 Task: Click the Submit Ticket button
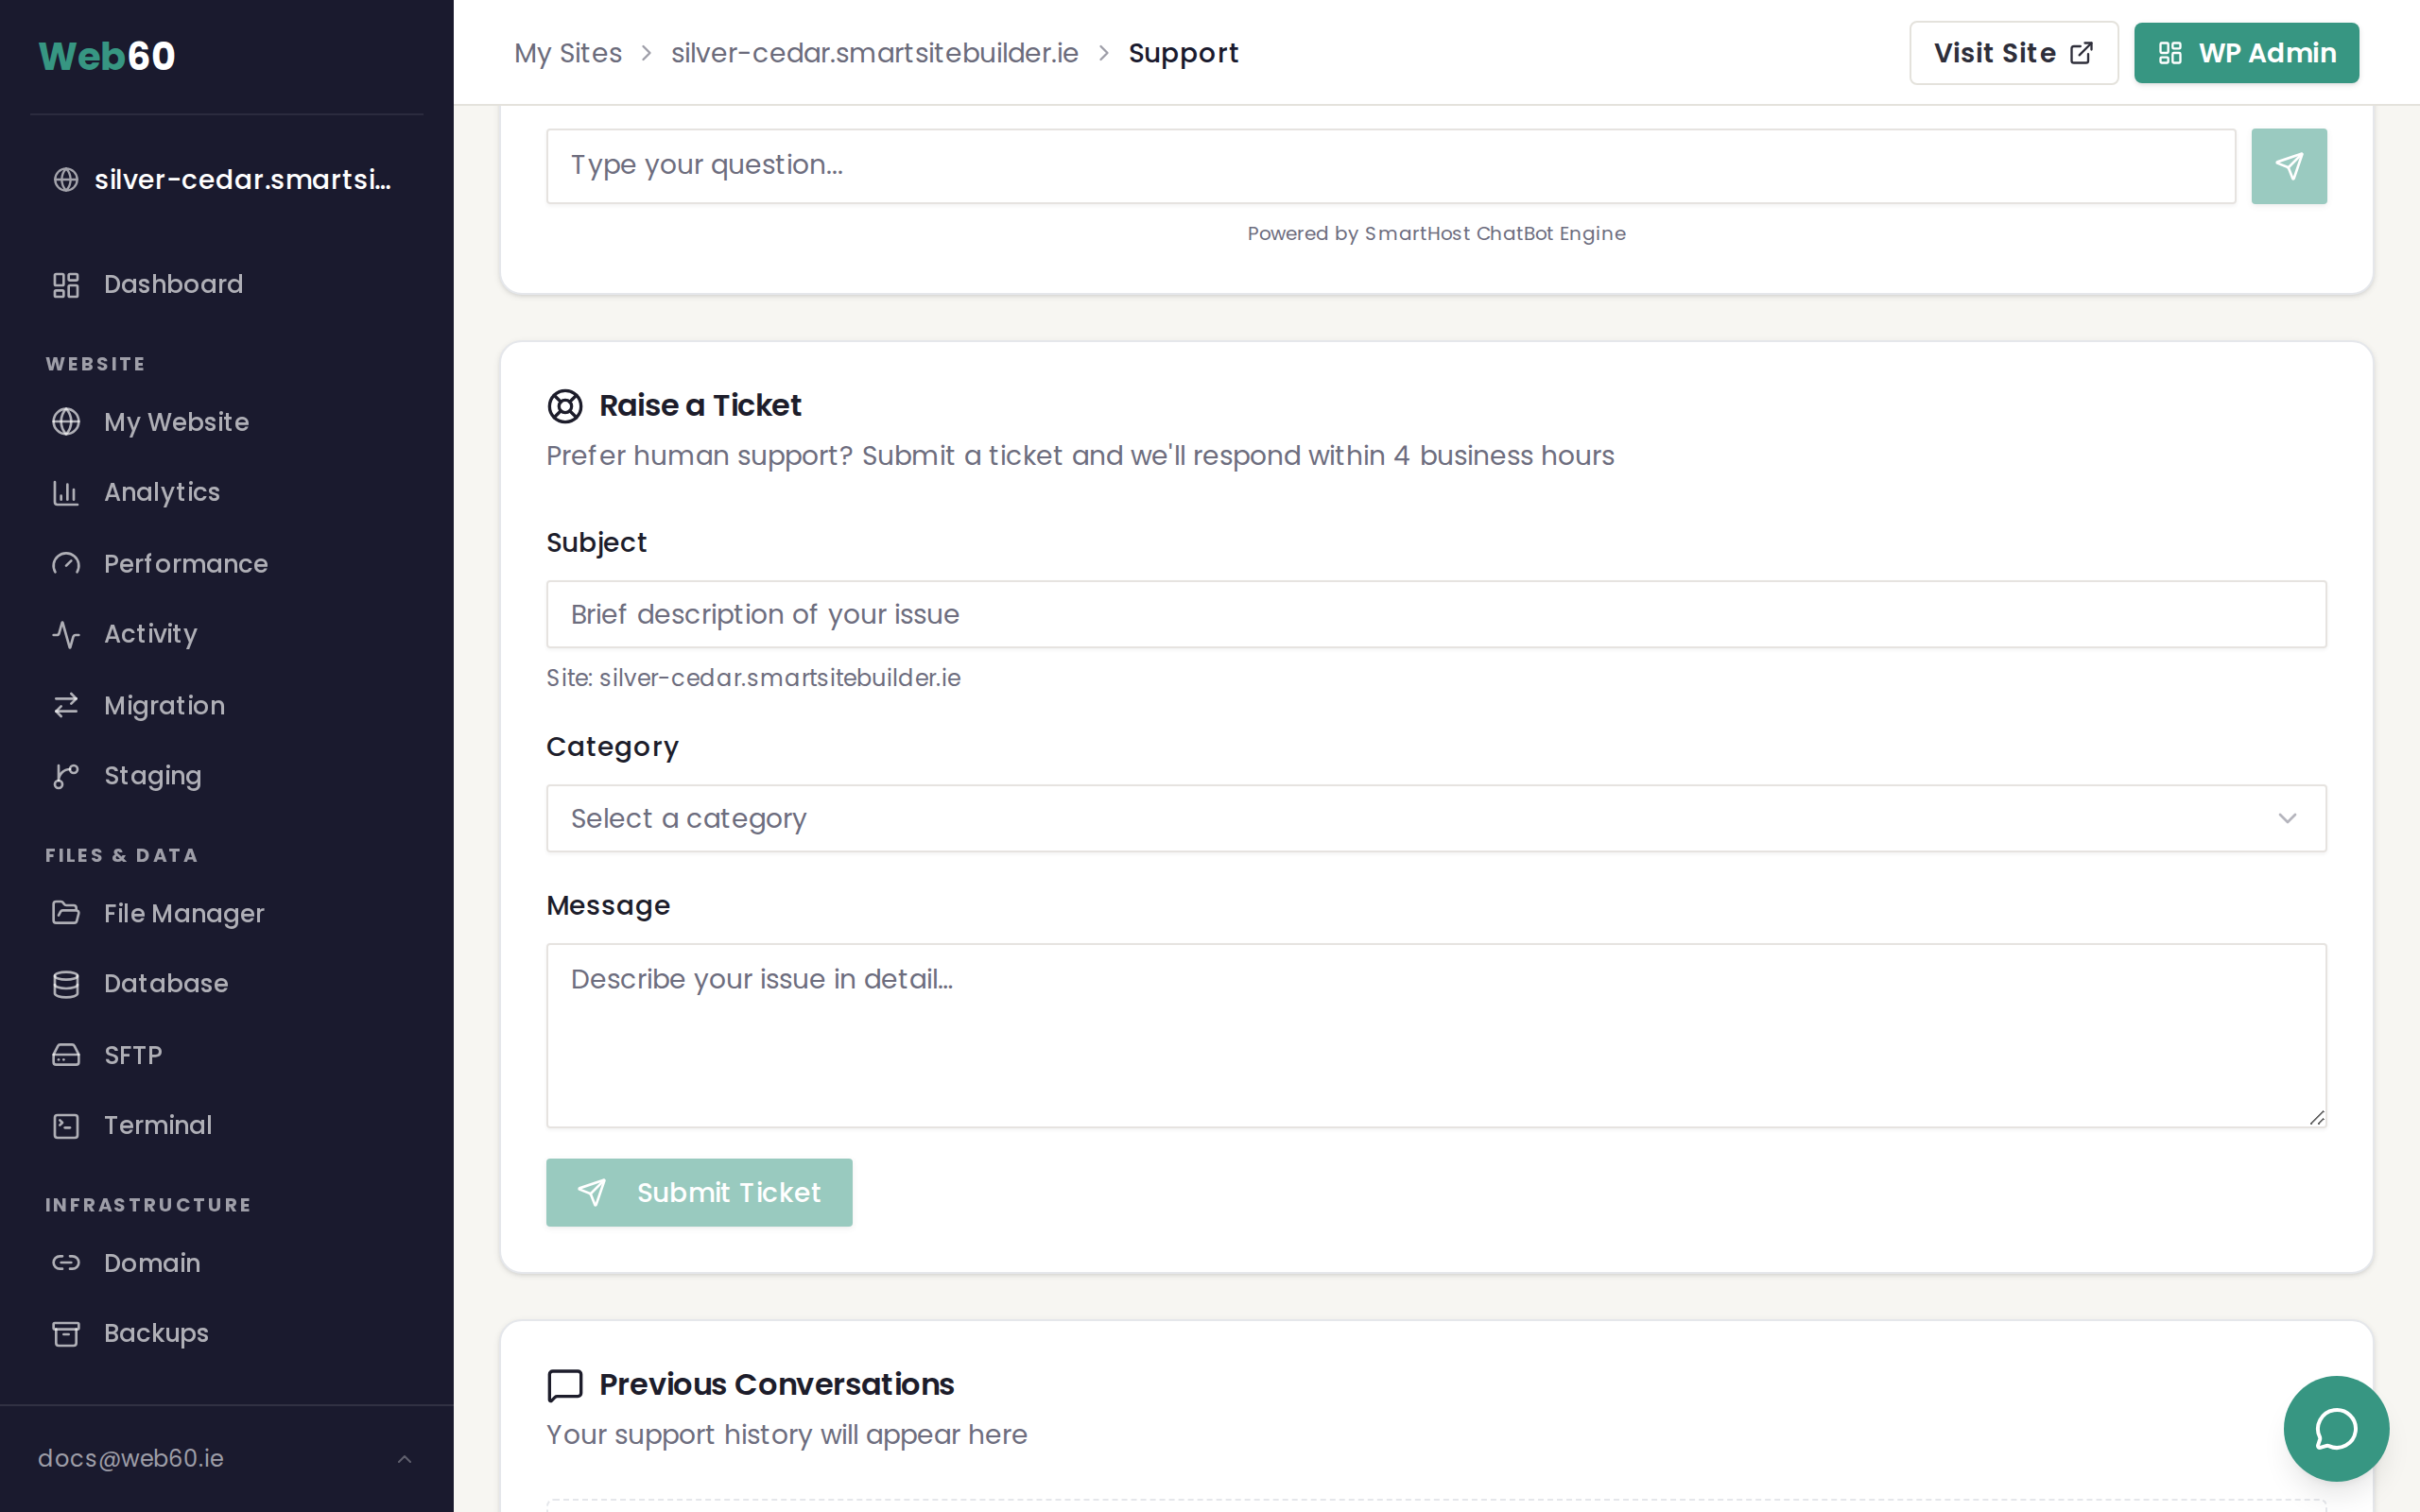[698, 1192]
